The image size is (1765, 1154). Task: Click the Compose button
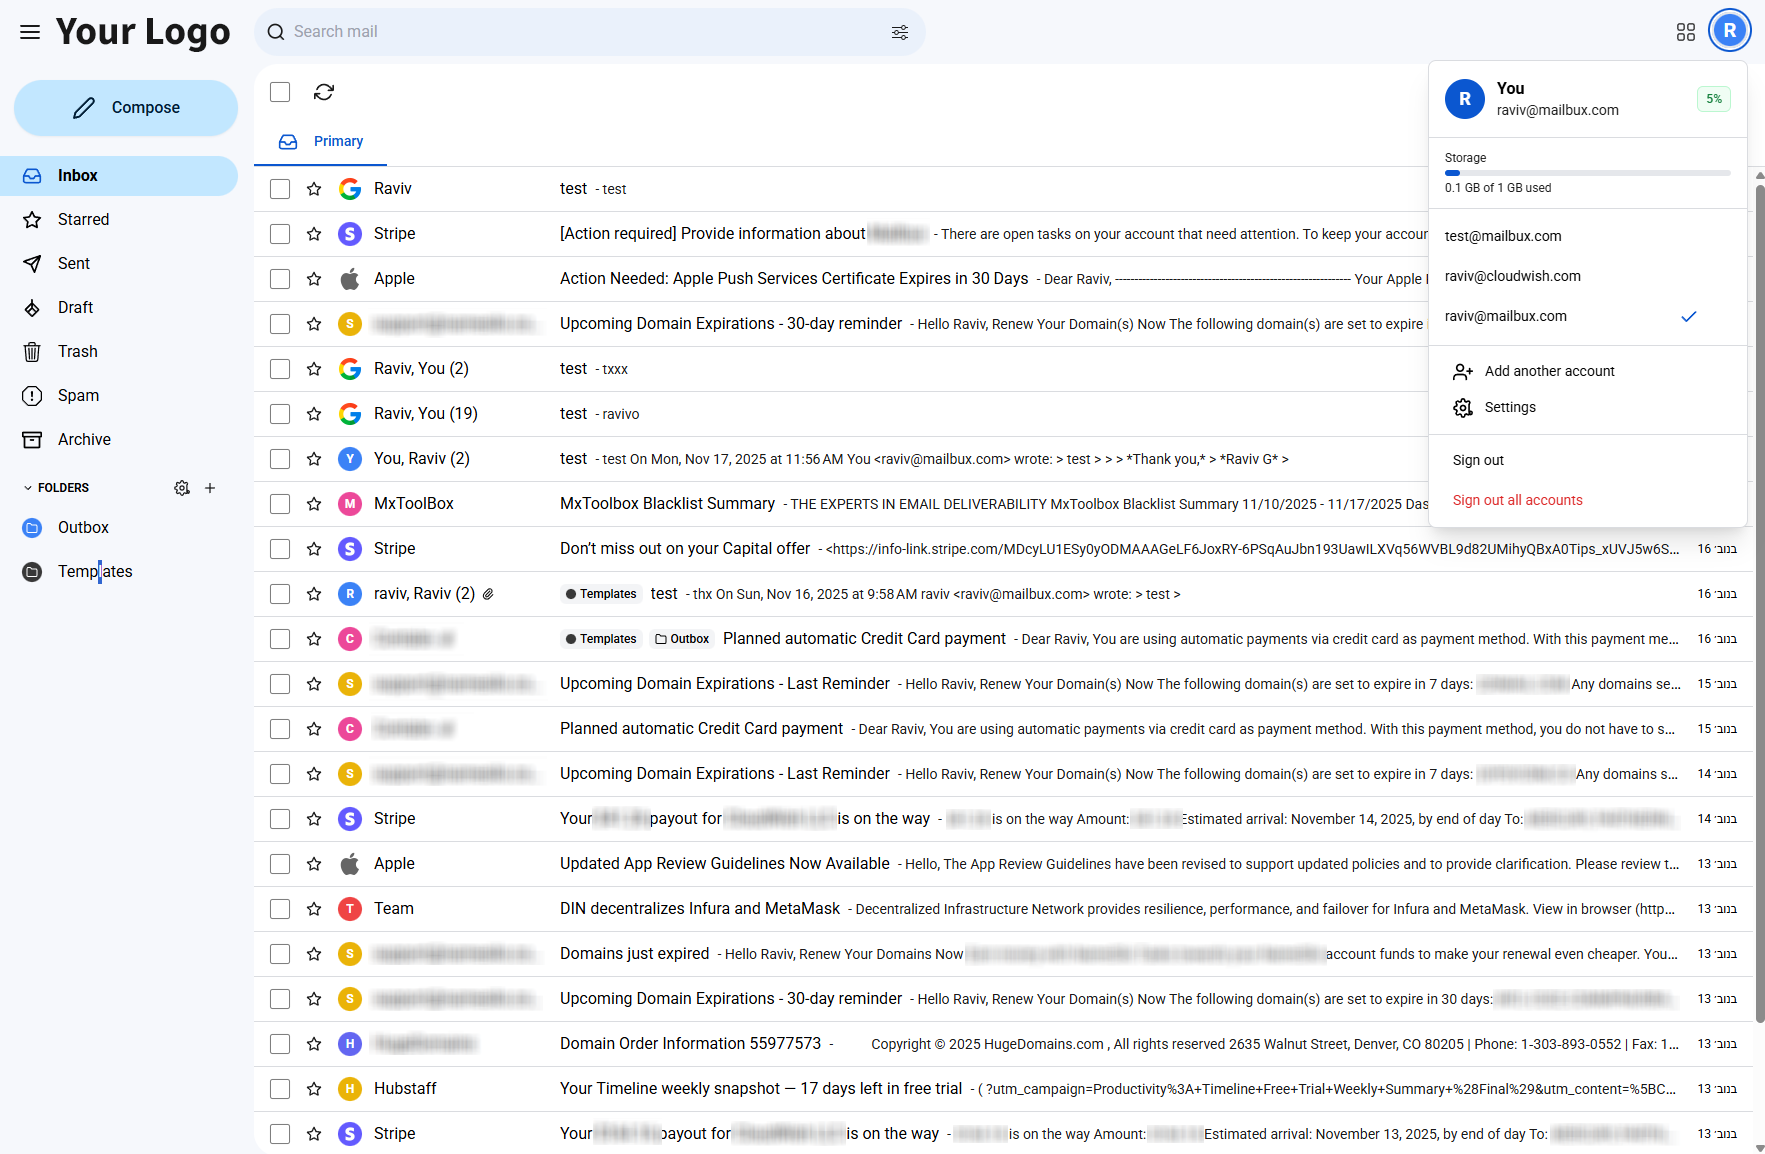tap(126, 108)
